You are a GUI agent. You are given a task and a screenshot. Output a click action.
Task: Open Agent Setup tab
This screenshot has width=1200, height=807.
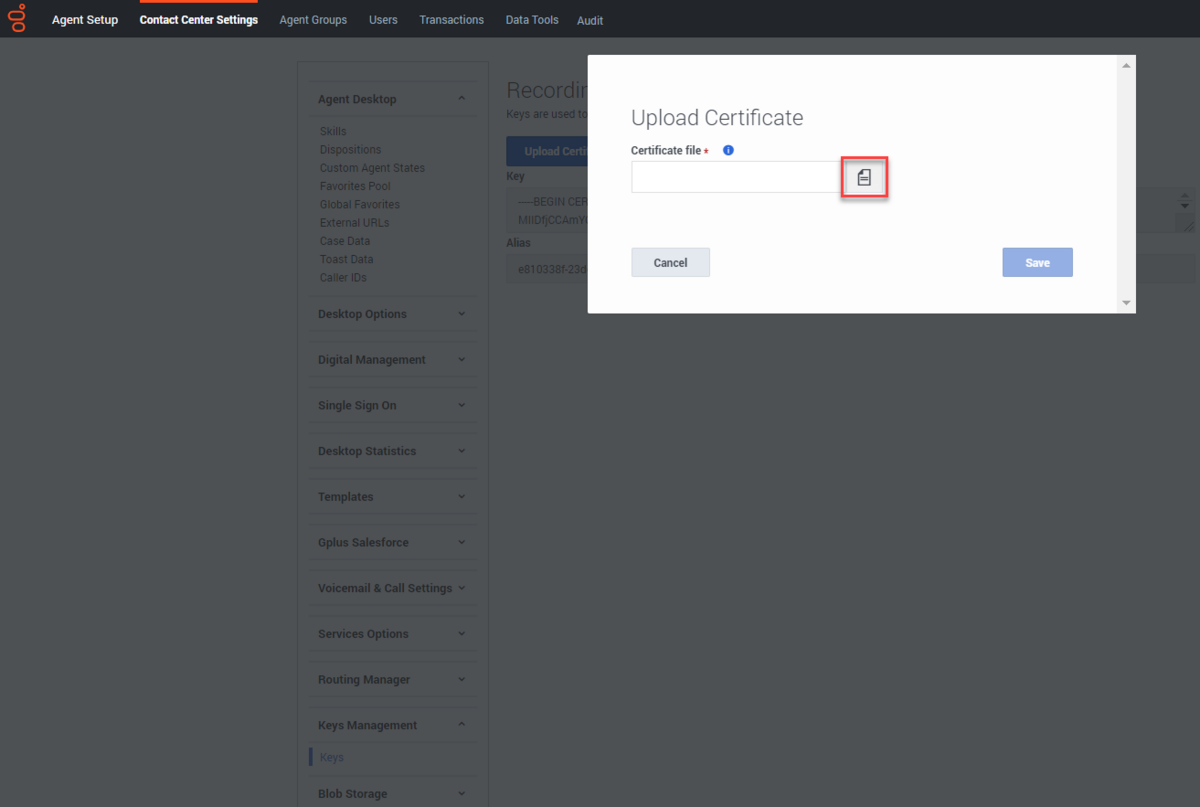(85, 20)
